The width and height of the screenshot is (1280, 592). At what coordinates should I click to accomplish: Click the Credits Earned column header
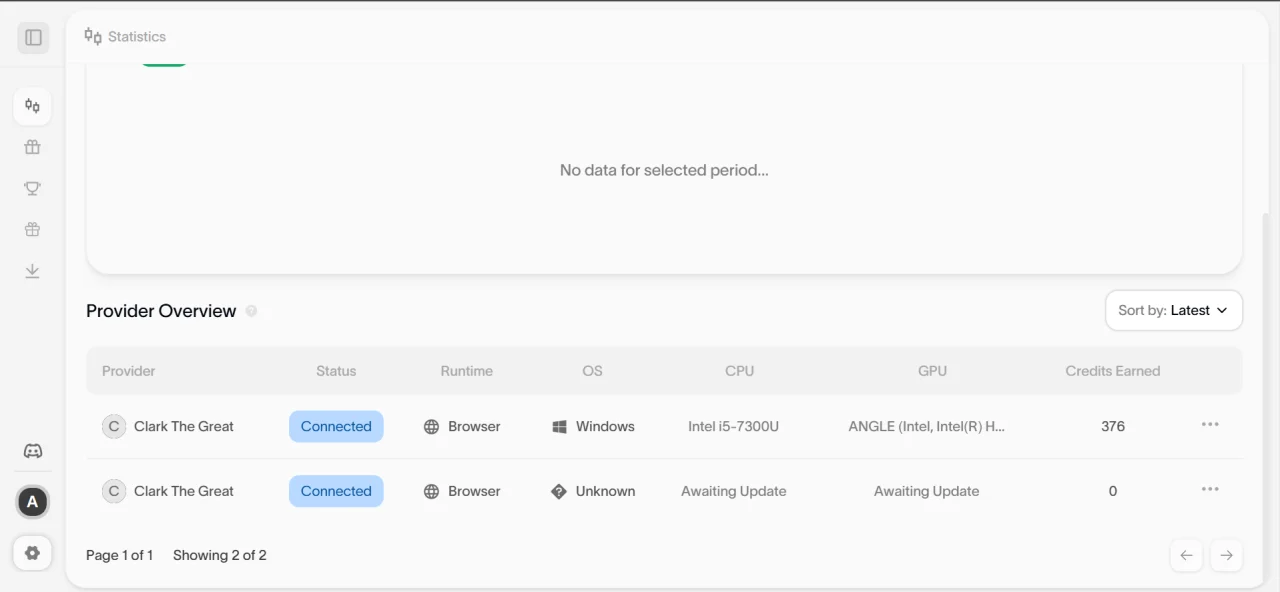click(x=1113, y=371)
